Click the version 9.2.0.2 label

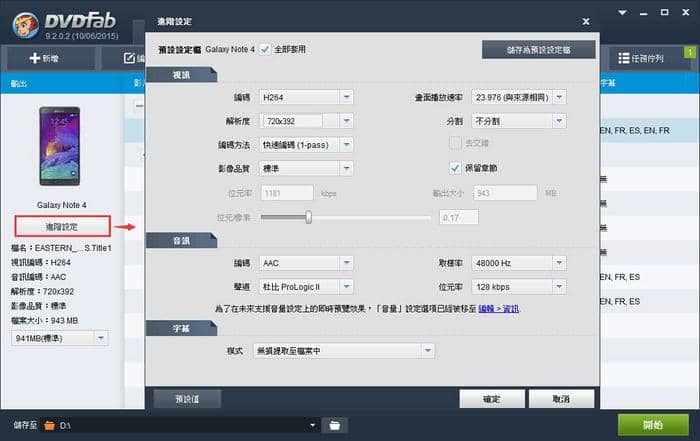pos(82,36)
